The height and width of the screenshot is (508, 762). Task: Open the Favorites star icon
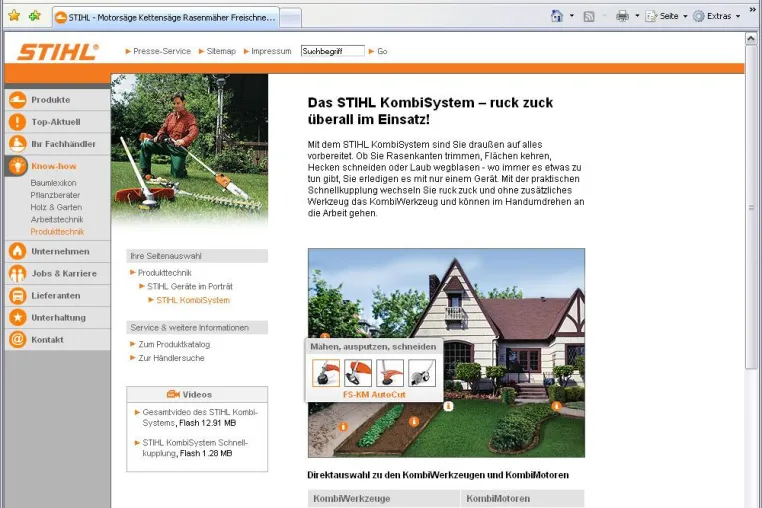(x=14, y=16)
